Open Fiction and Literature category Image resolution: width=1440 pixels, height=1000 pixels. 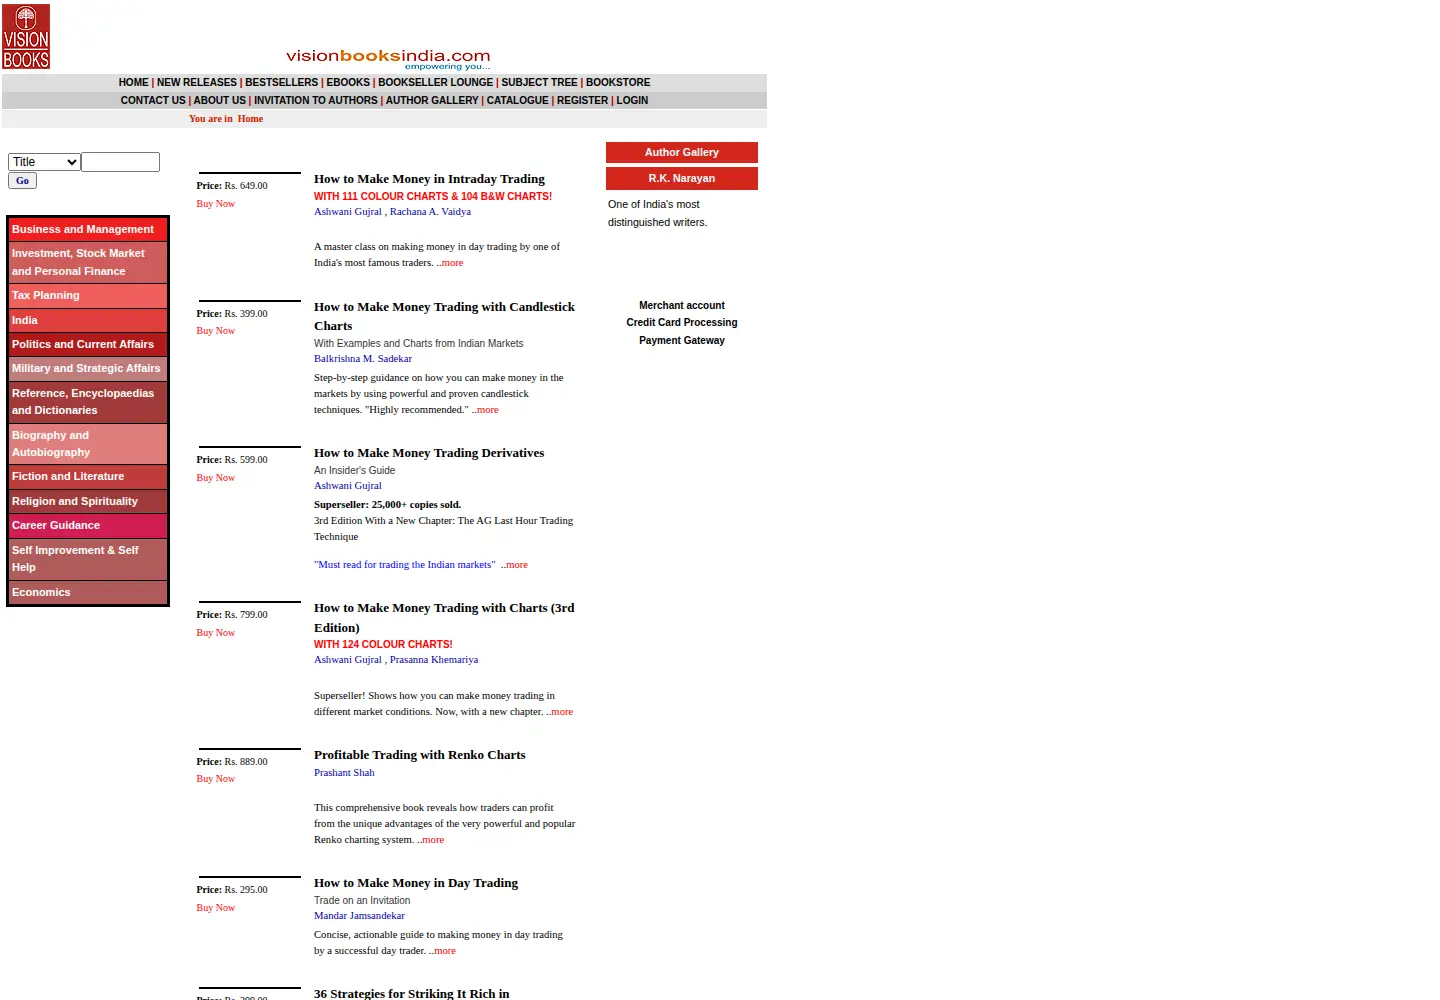coord(88,477)
